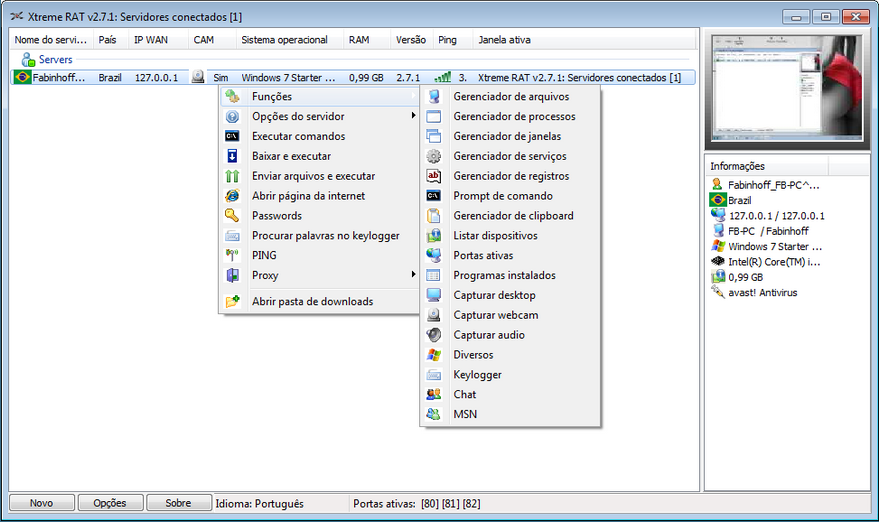Click the Gerenciador de registros icon
Image resolution: width=879 pixels, height=522 pixels.
434,176
